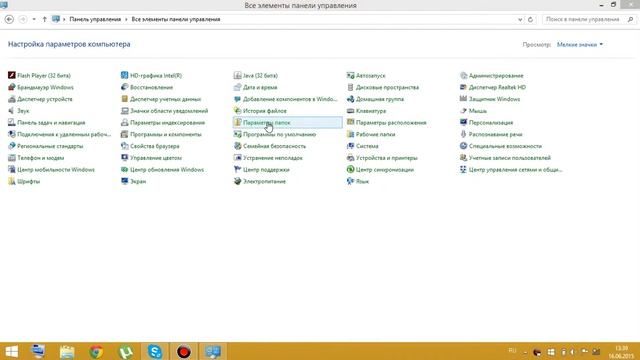The width and height of the screenshot is (640, 360).
Task: Open uTorrent from the taskbar
Action: click(126, 351)
